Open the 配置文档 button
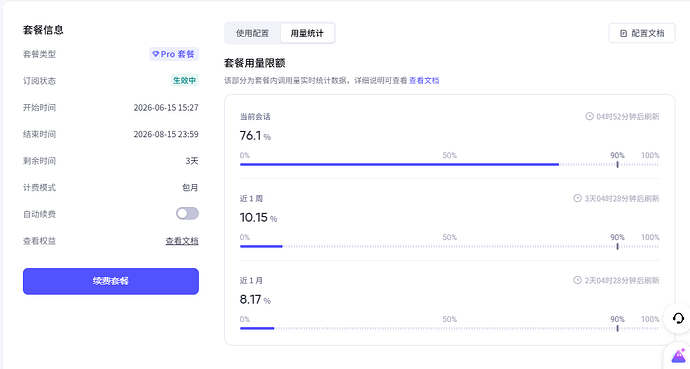 (x=642, y=33)
